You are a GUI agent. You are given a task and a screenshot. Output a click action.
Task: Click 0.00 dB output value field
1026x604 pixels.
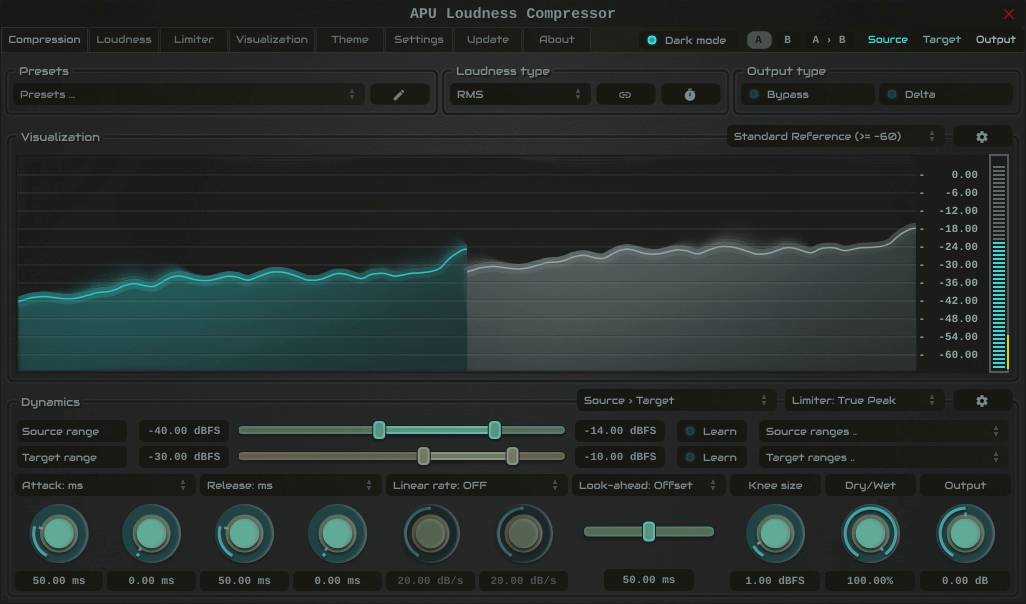[965, 580]
